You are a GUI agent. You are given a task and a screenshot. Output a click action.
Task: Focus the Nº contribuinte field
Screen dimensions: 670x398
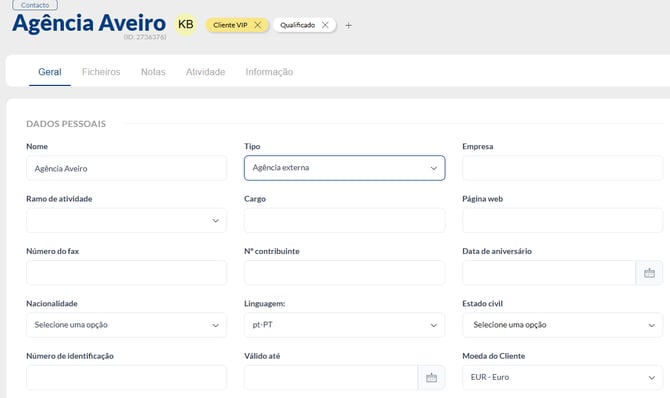(344, 273)
